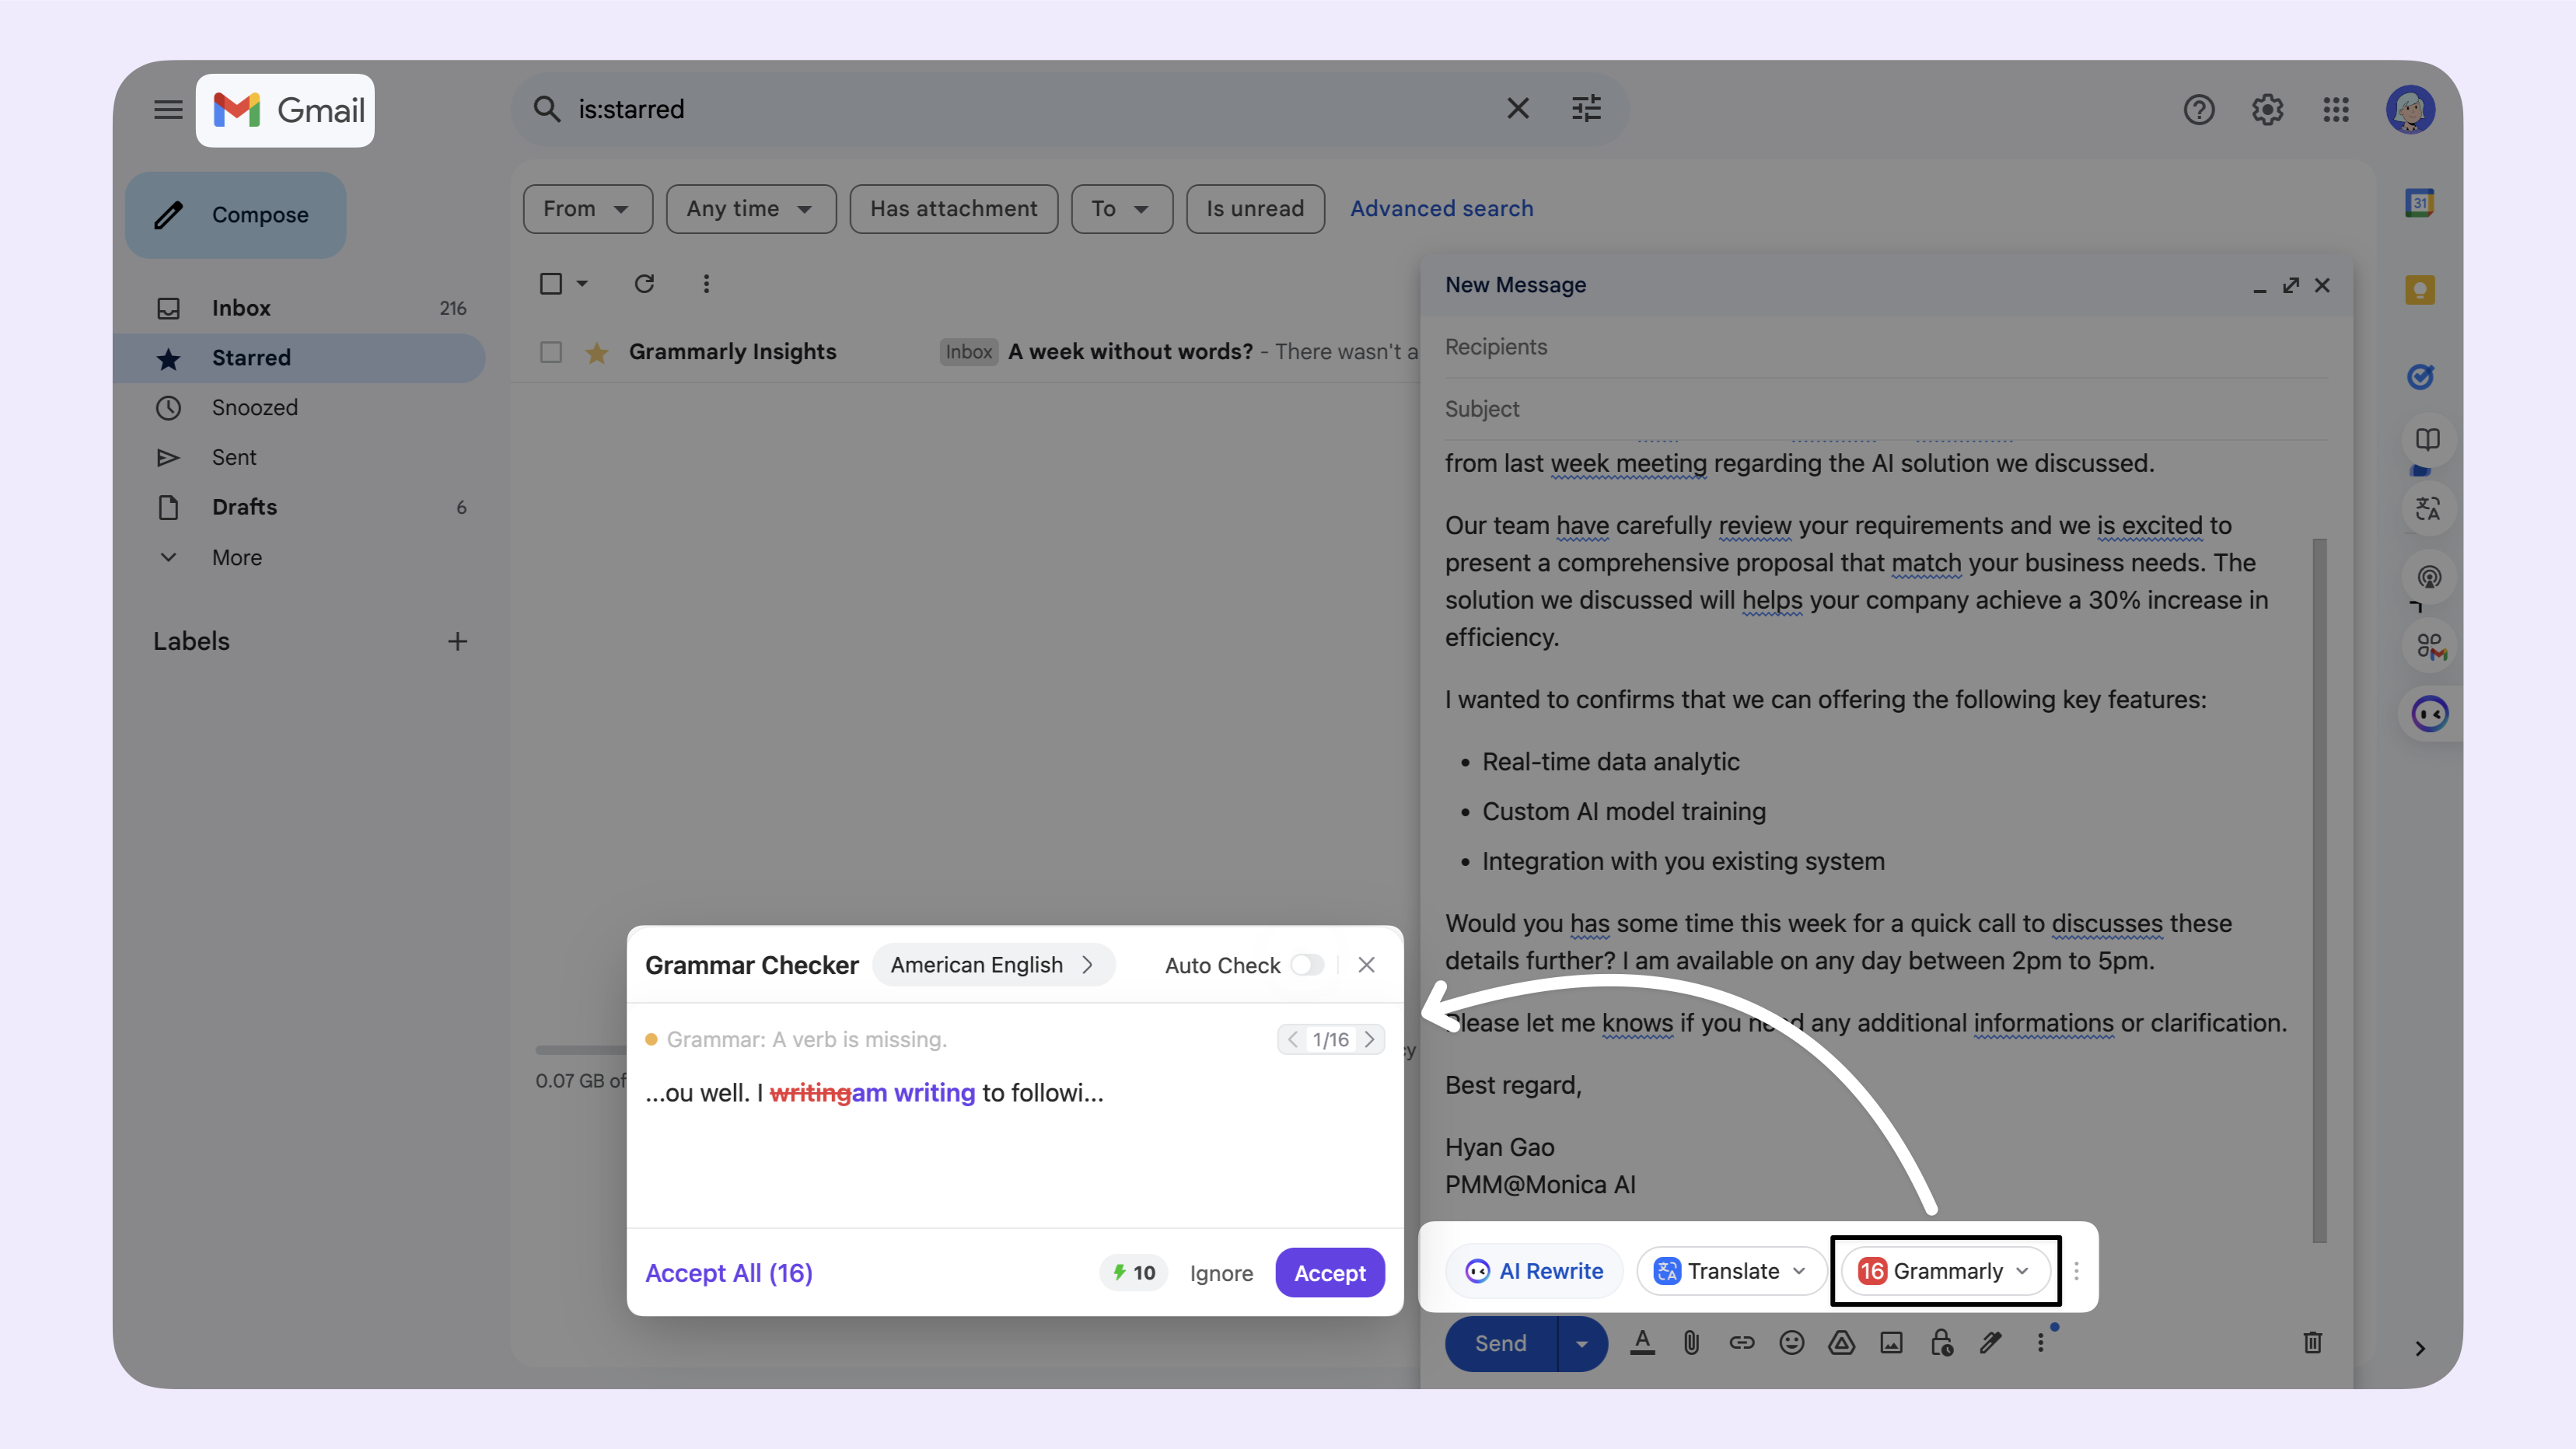Go to next grammar issue
This screenshot has height=1449, width=2576.
(1369, 1040)
